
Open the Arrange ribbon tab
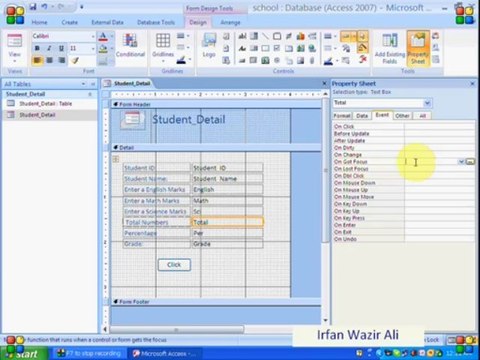pyautogui.click(x=230, y=22)
